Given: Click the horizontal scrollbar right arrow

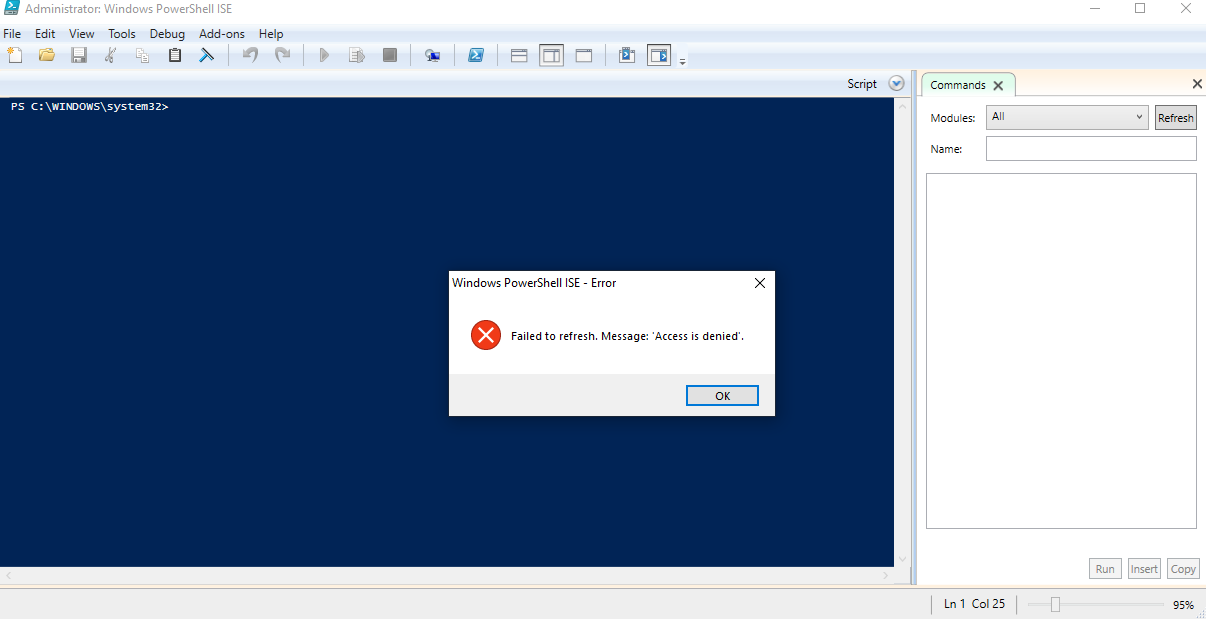Looking at the screenshot, I should click(886, 576).
